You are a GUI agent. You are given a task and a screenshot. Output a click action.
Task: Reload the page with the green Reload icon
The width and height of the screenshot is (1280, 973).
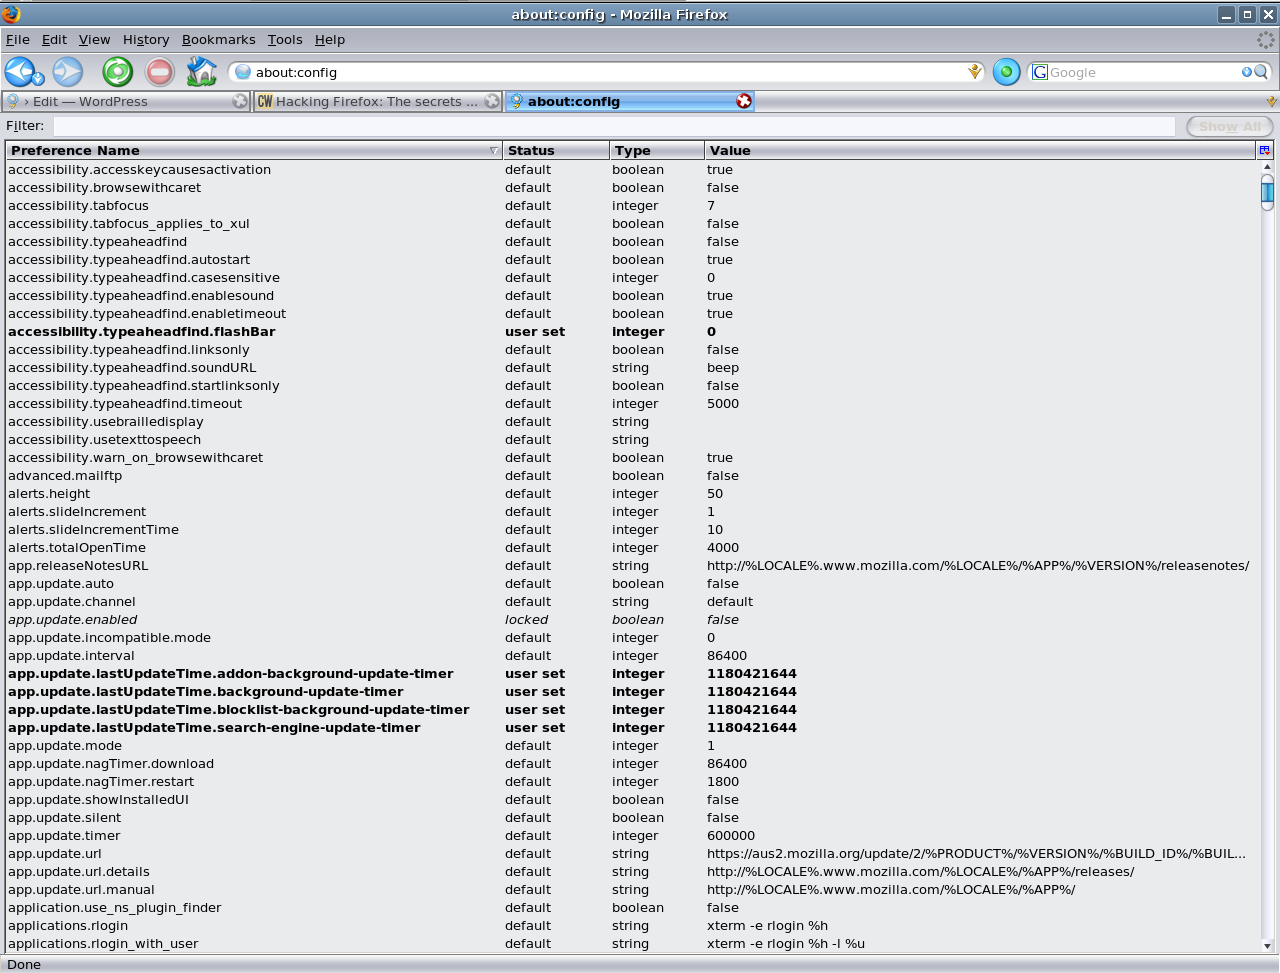click(118, 72)
